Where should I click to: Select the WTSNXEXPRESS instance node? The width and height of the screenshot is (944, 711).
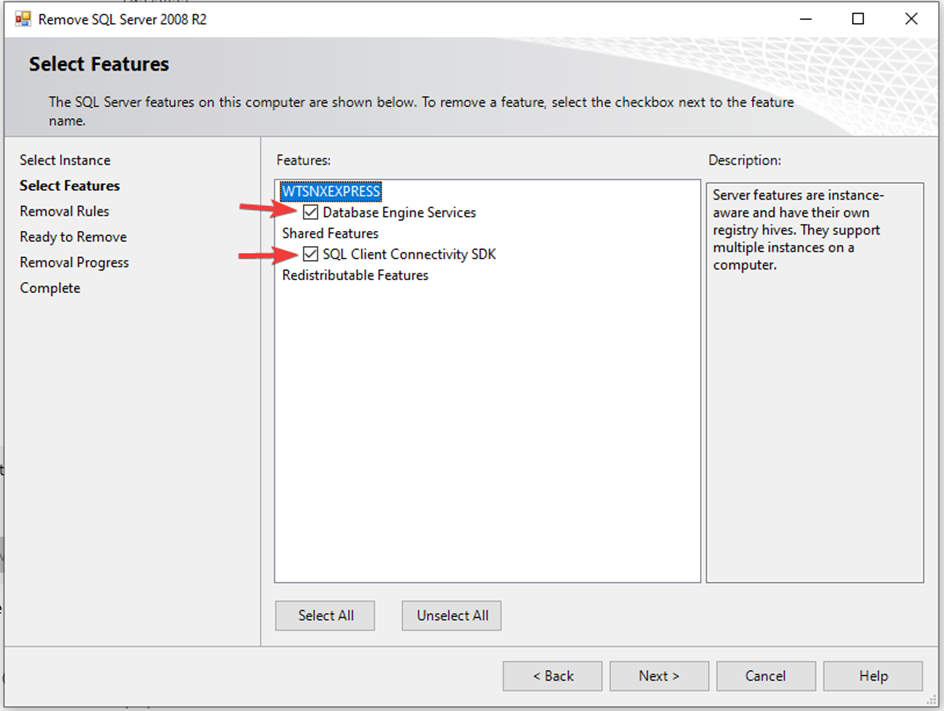click(x=331, y=191)
